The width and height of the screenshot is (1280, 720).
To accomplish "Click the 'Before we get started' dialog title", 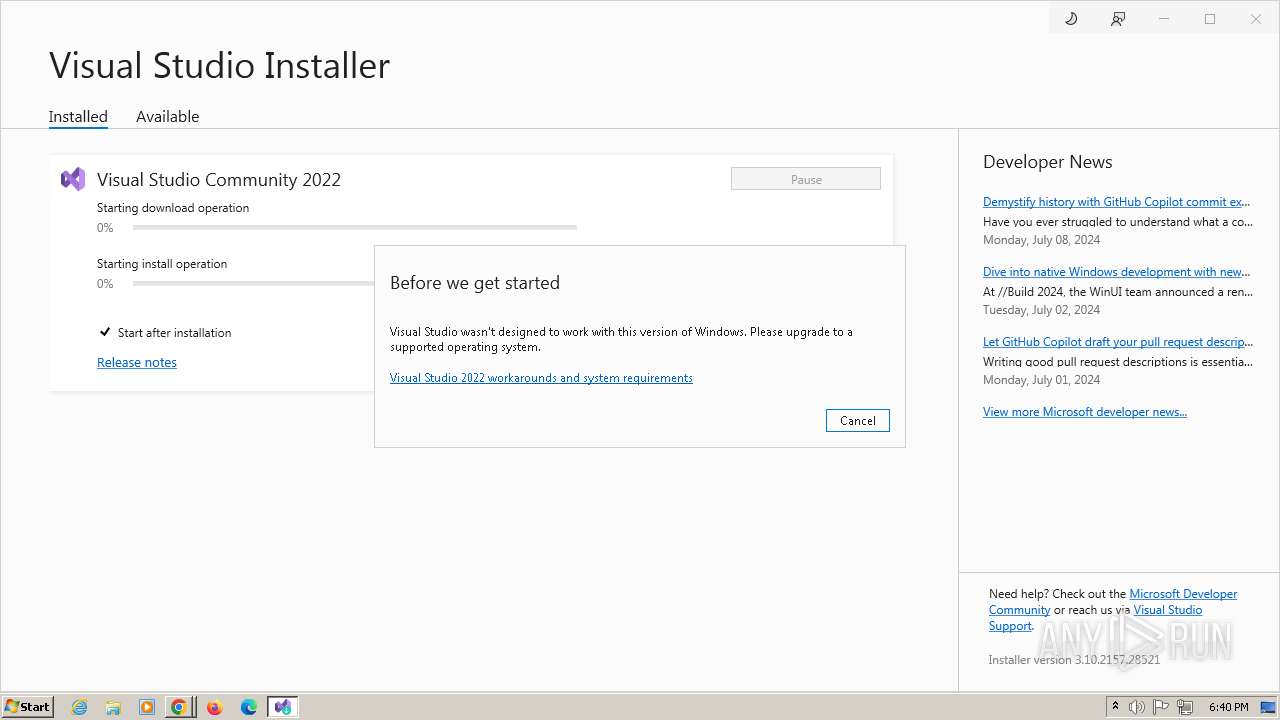I will click(475, 283).
